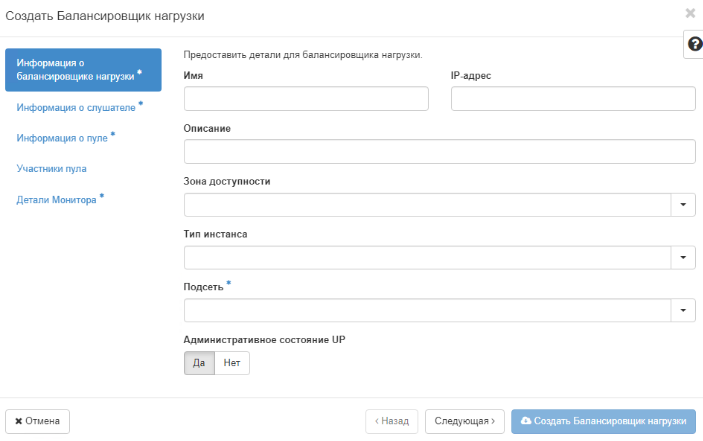Viewport: 703px width, 441px height.
Task: Switch to 'Информация о слушателе' tab
Action: pos(76,107)
